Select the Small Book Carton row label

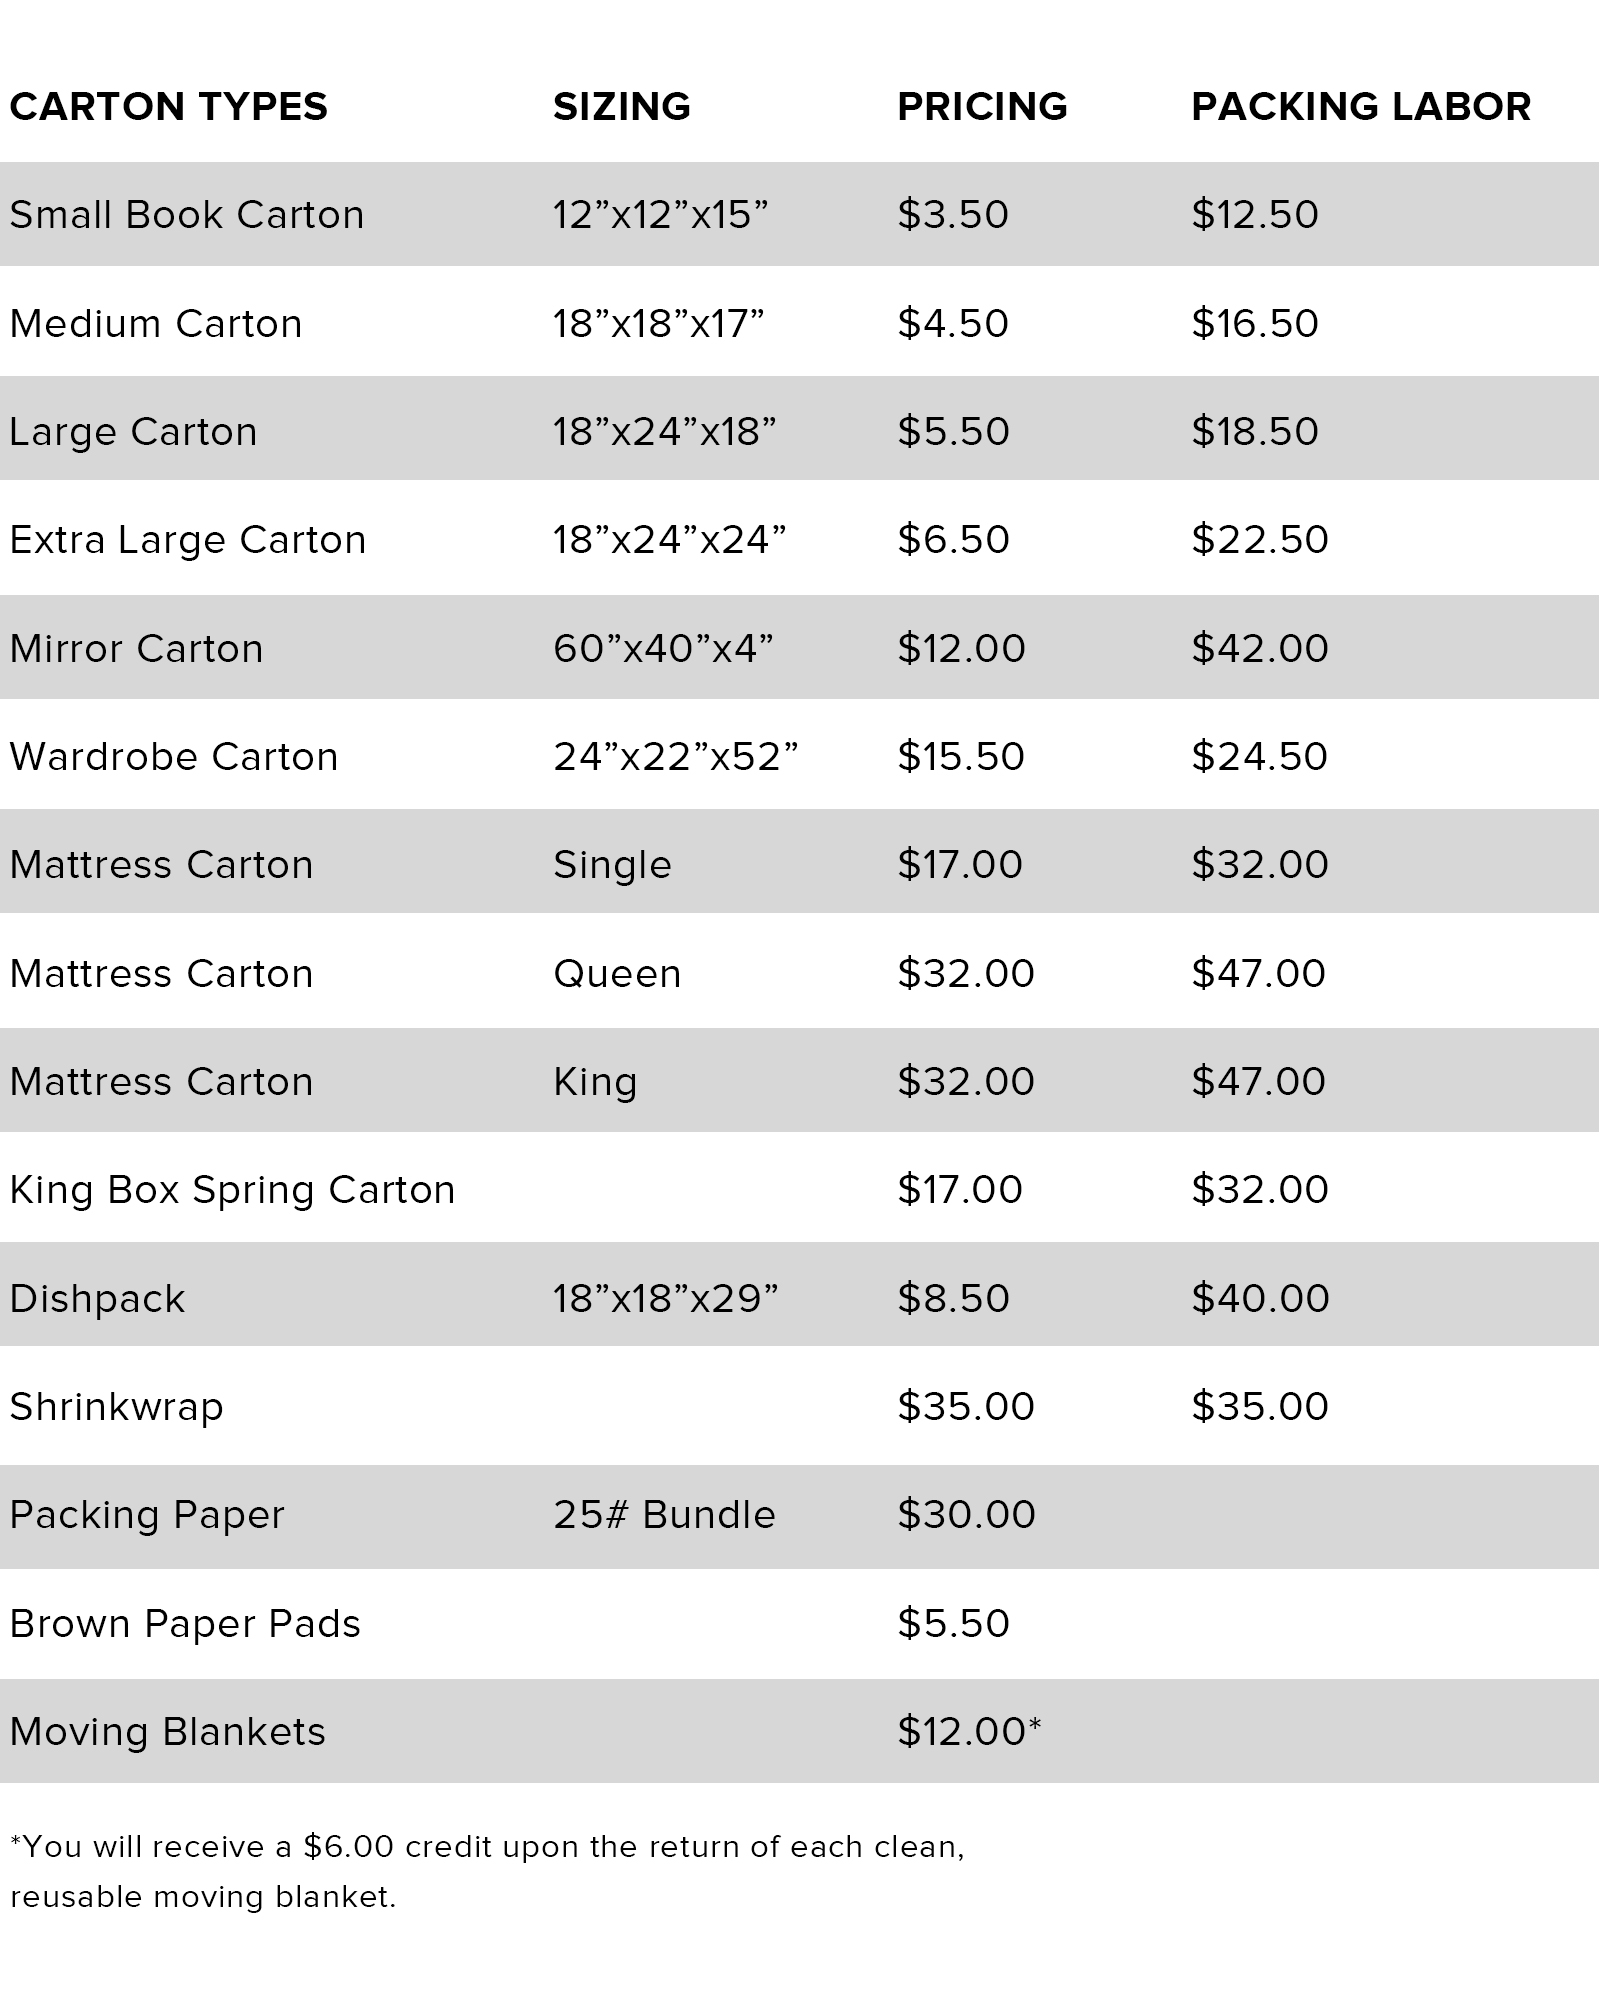187,215
